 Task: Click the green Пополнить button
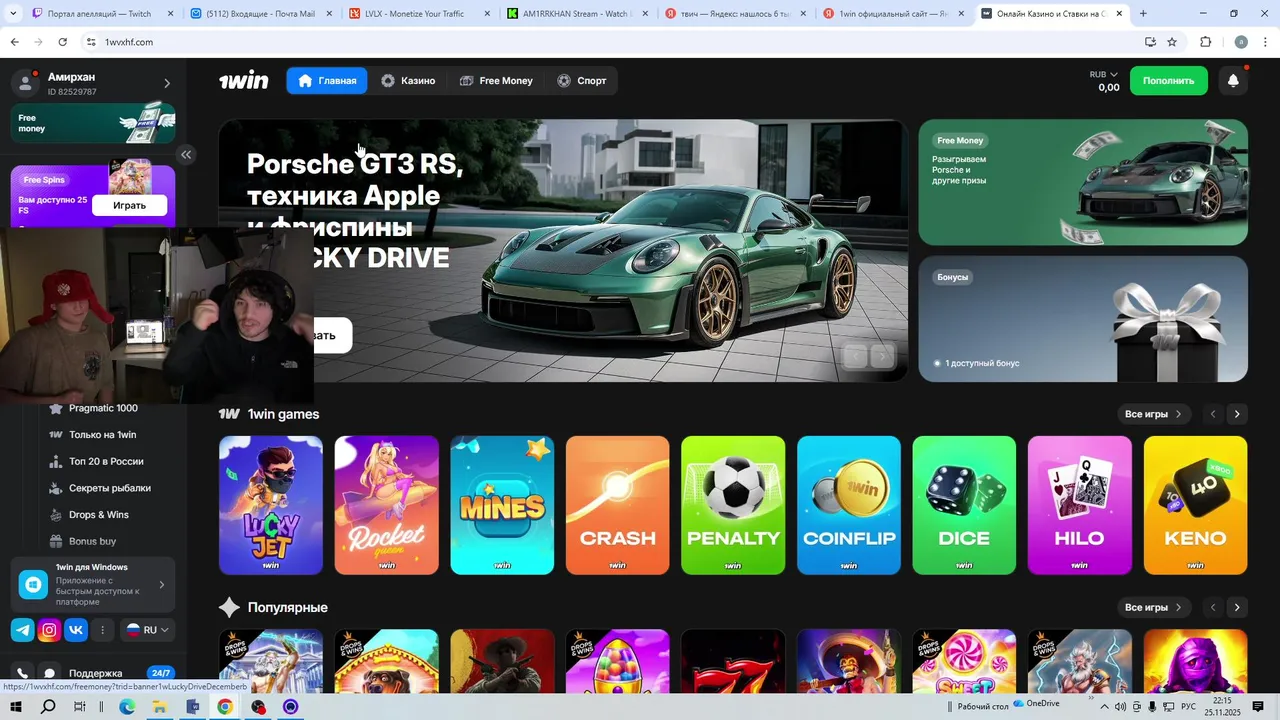(x=1169, y=81)
